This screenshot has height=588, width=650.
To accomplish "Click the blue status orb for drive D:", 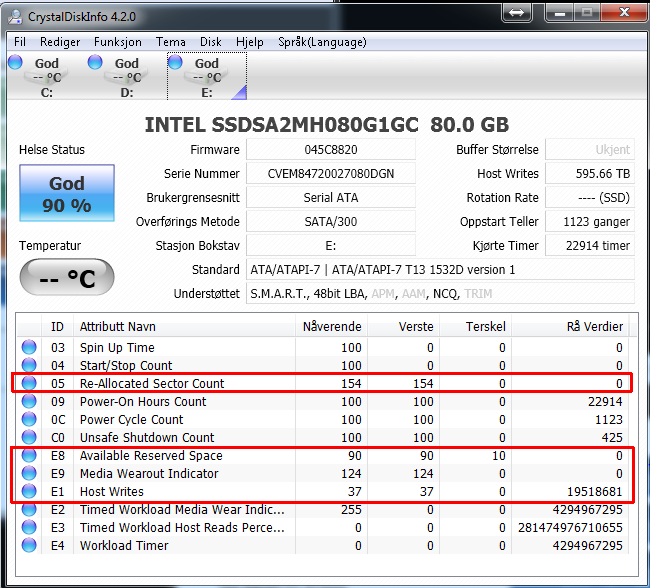I will coord(95,62).
